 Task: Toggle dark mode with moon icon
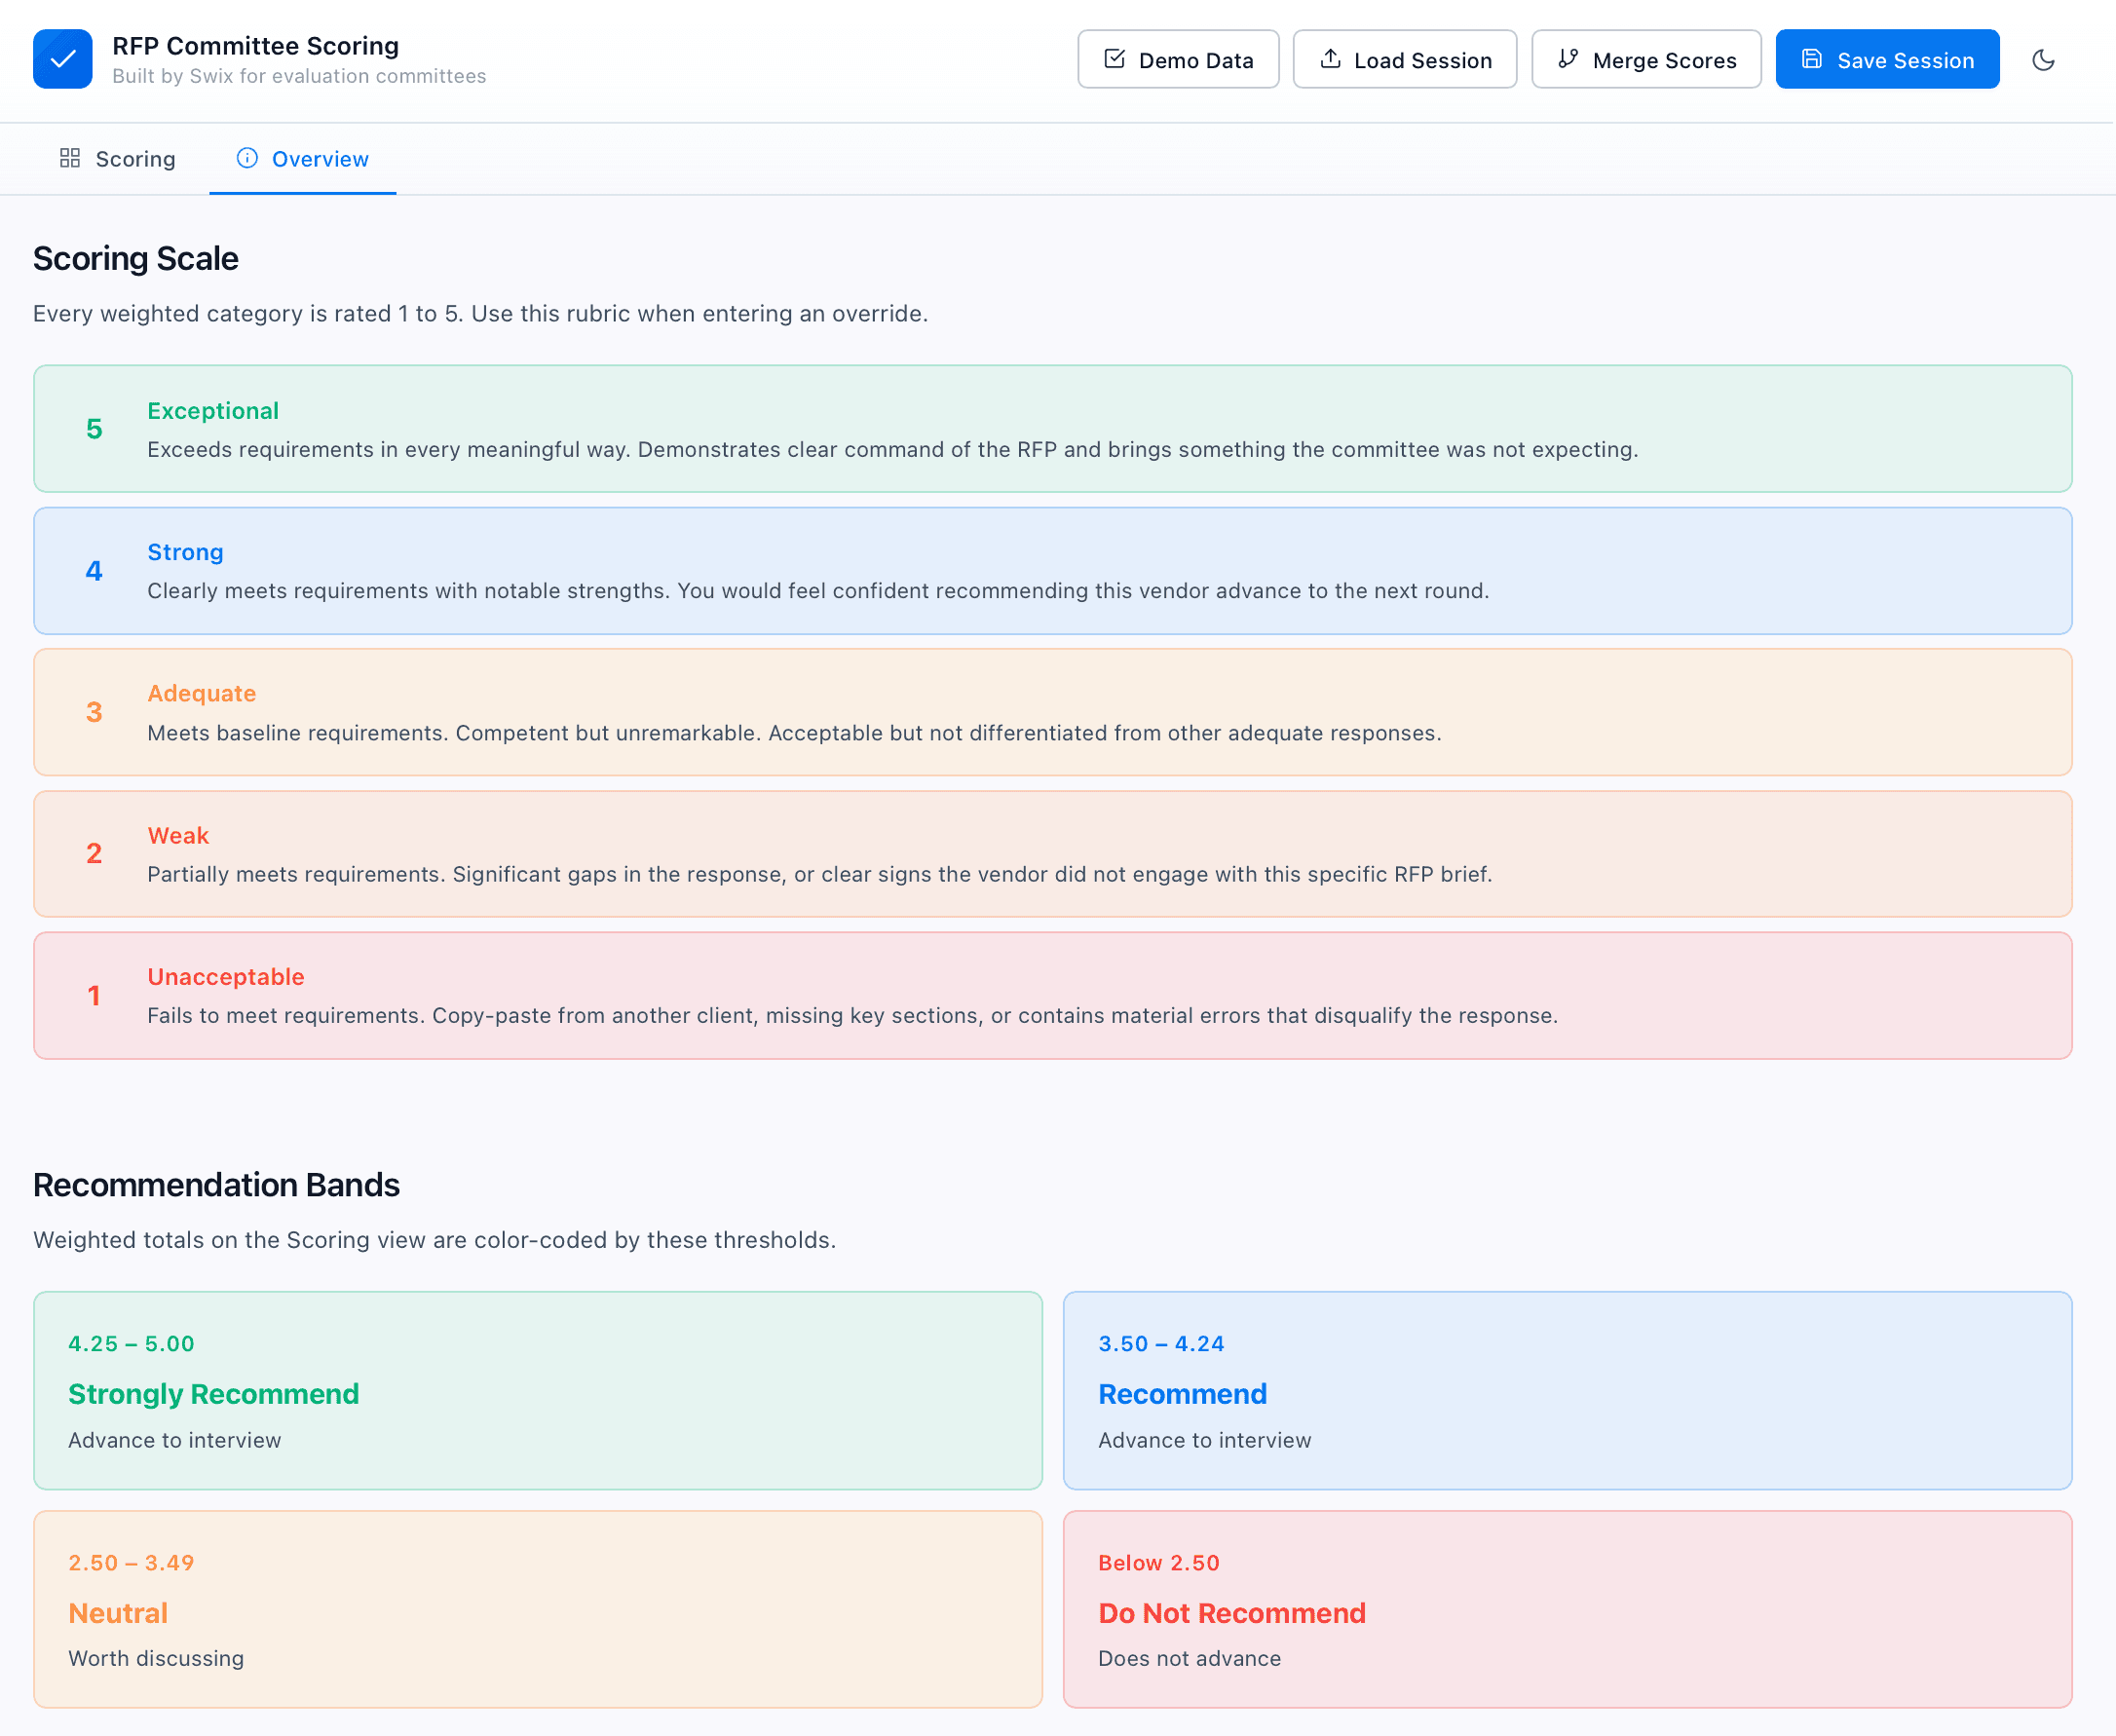point(2043,60)
